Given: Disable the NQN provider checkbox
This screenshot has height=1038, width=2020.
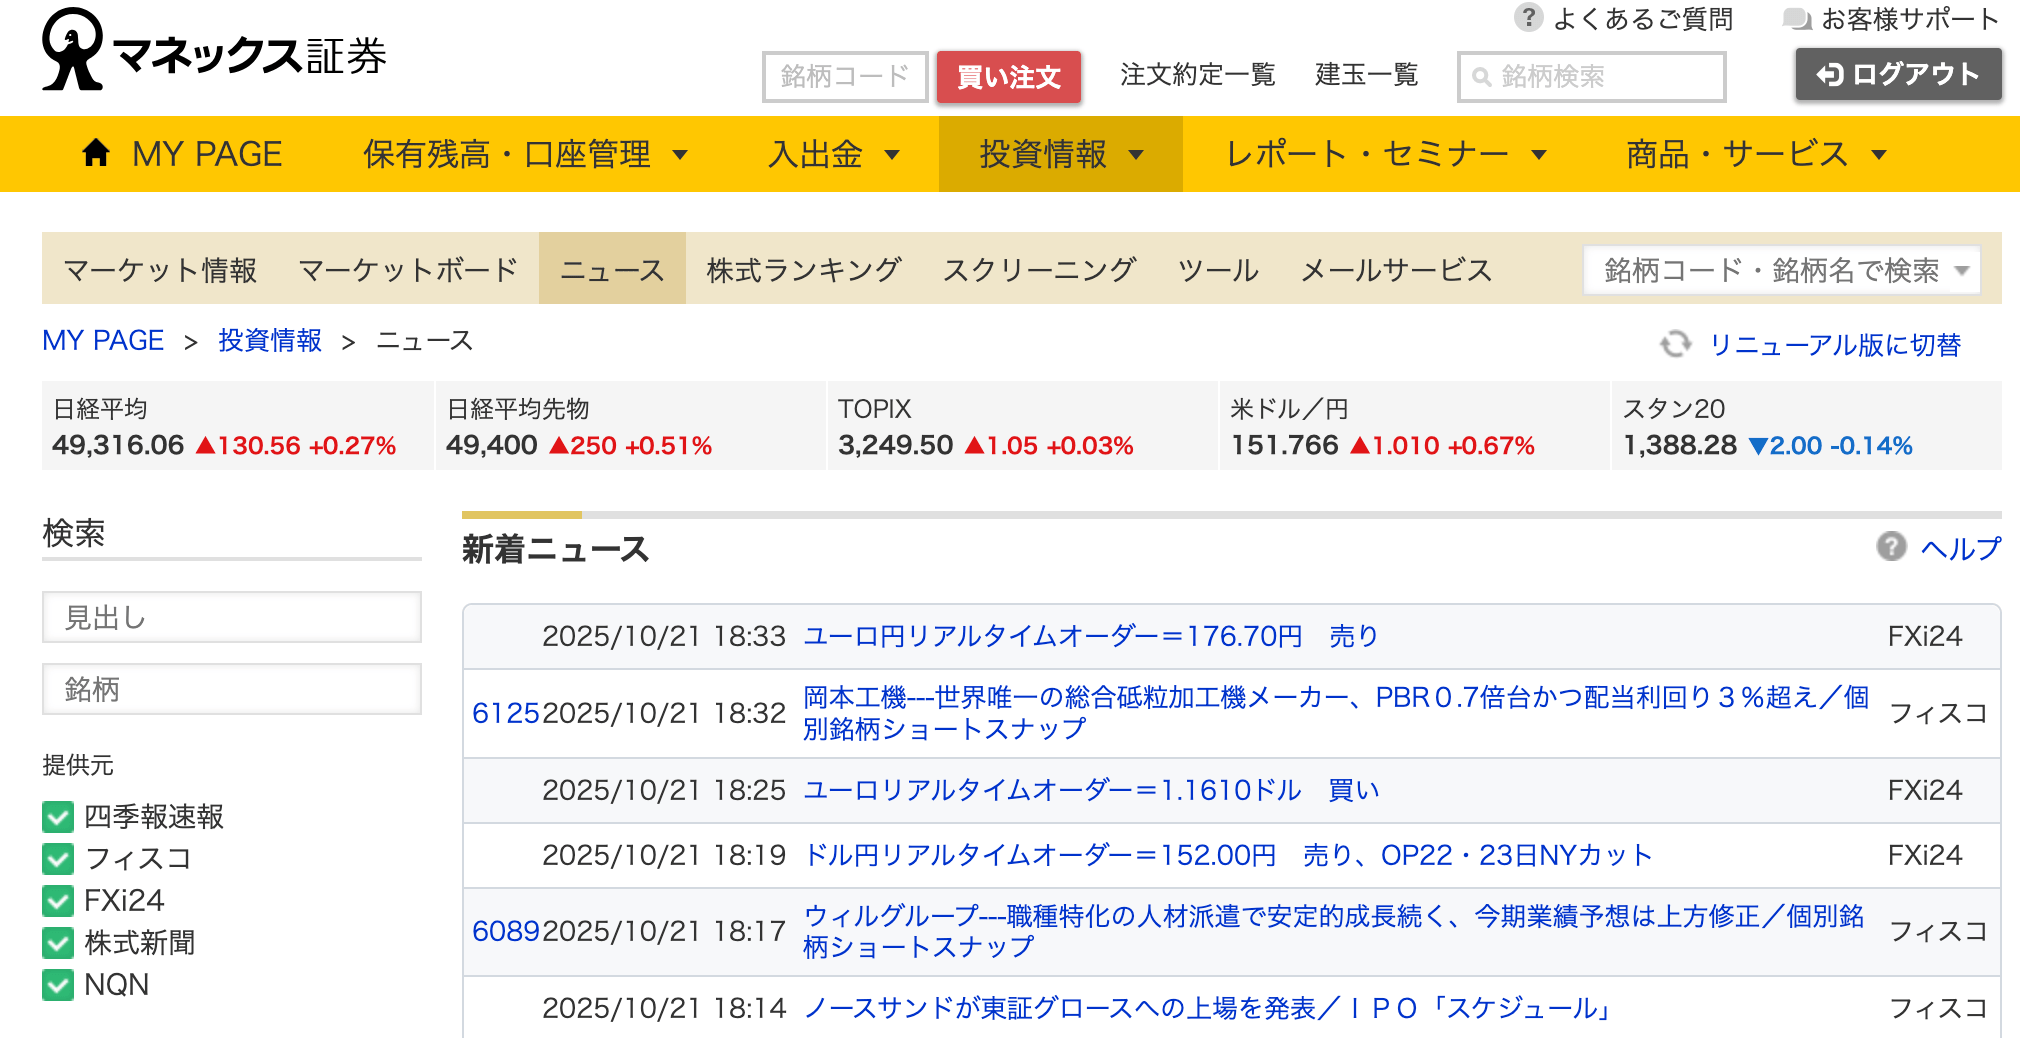Looking at the screenshot, I should click(58, 985).
